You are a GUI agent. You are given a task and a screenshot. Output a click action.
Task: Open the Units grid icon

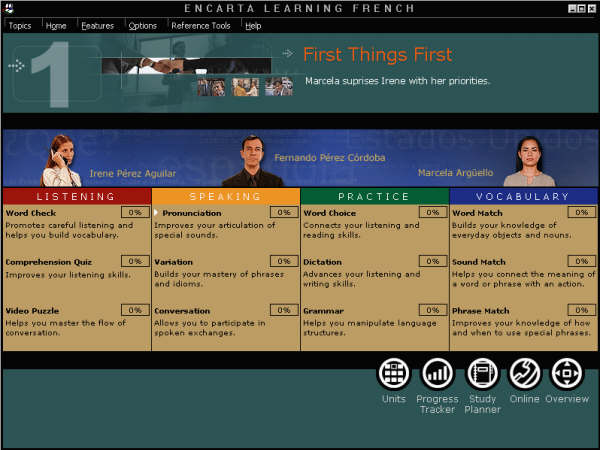pyautogui.click(x=394, y=373)
